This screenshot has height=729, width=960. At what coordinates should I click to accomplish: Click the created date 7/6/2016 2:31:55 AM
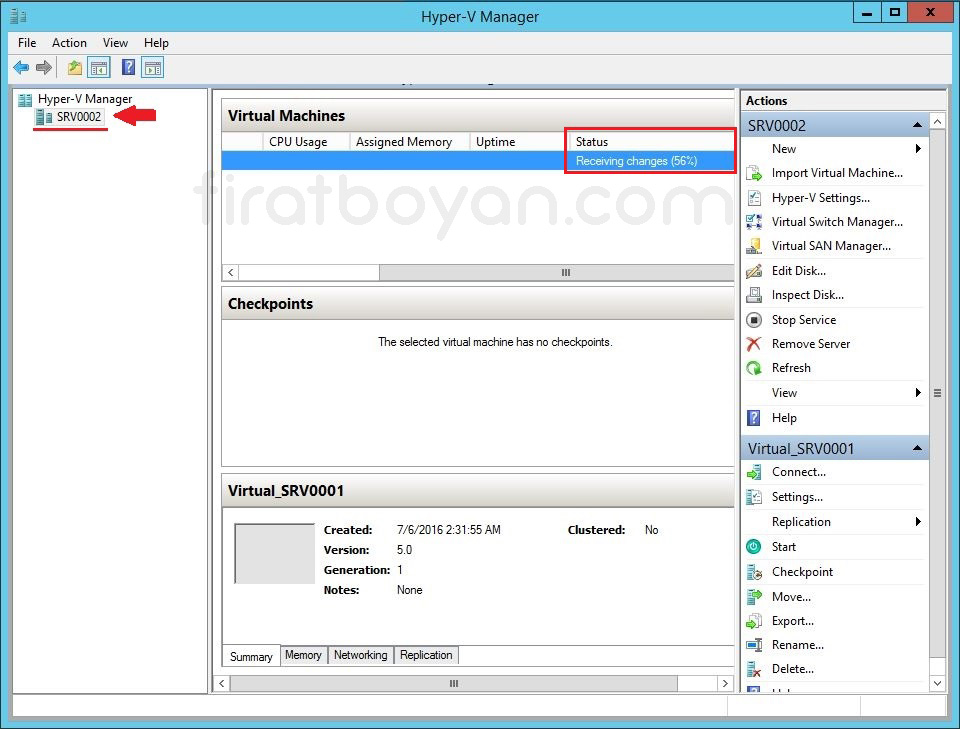(x=449, y=530)
